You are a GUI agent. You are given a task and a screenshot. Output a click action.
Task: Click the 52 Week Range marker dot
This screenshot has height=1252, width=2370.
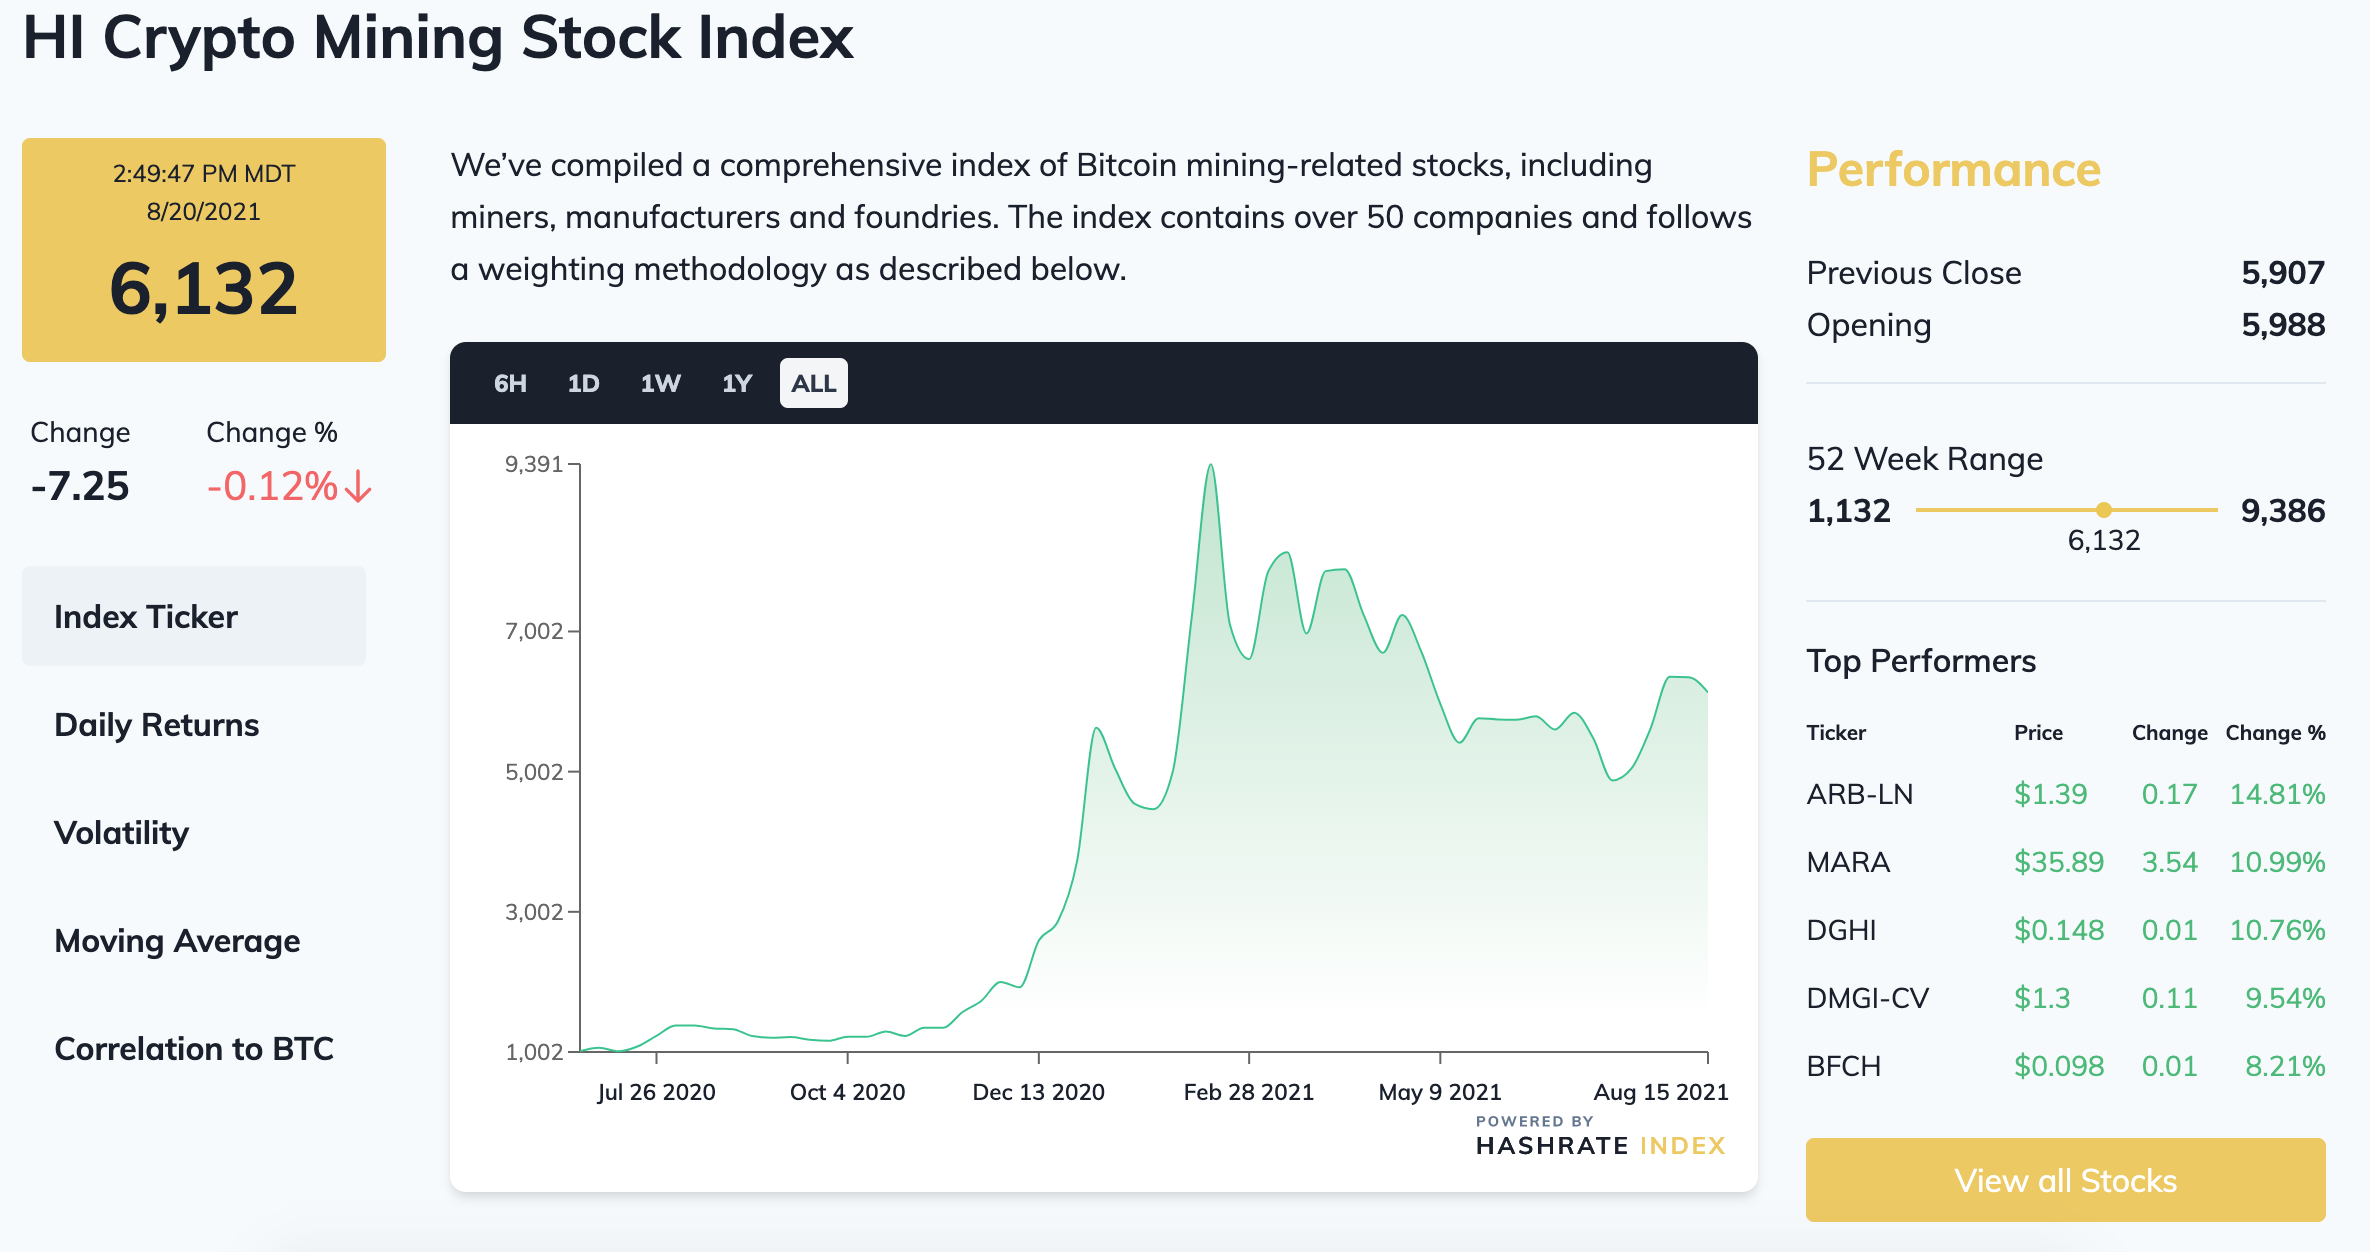2104,510
